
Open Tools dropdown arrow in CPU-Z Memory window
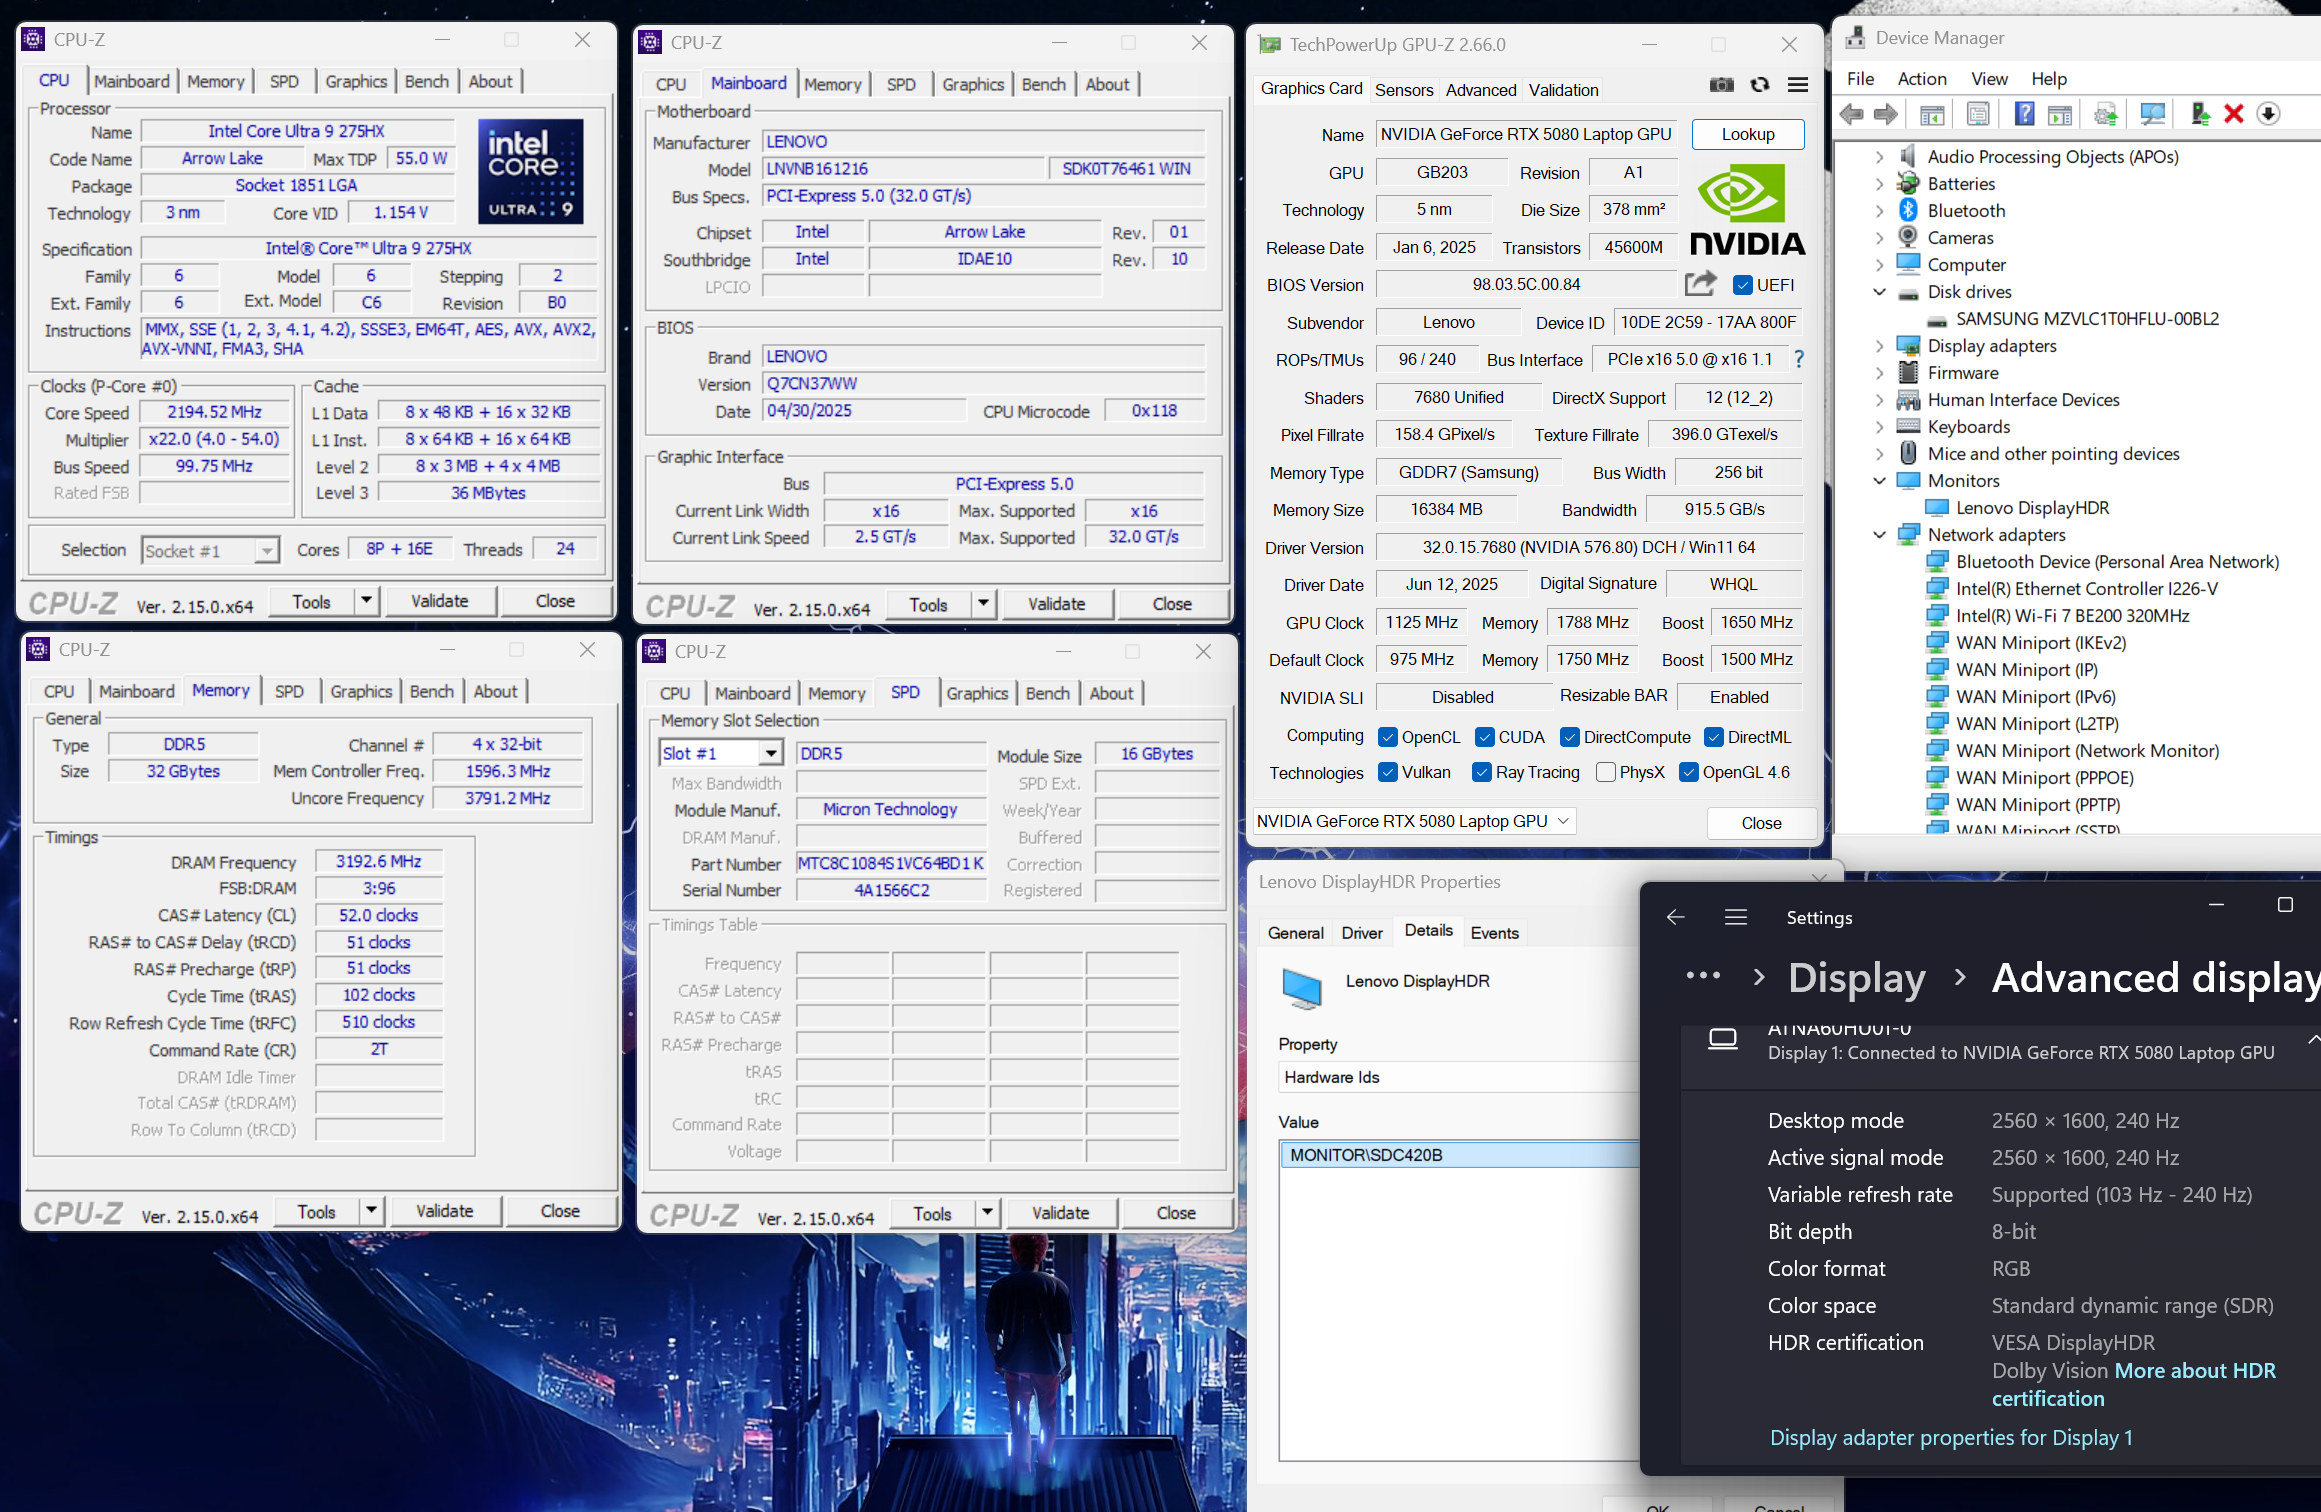point(371,1211)
